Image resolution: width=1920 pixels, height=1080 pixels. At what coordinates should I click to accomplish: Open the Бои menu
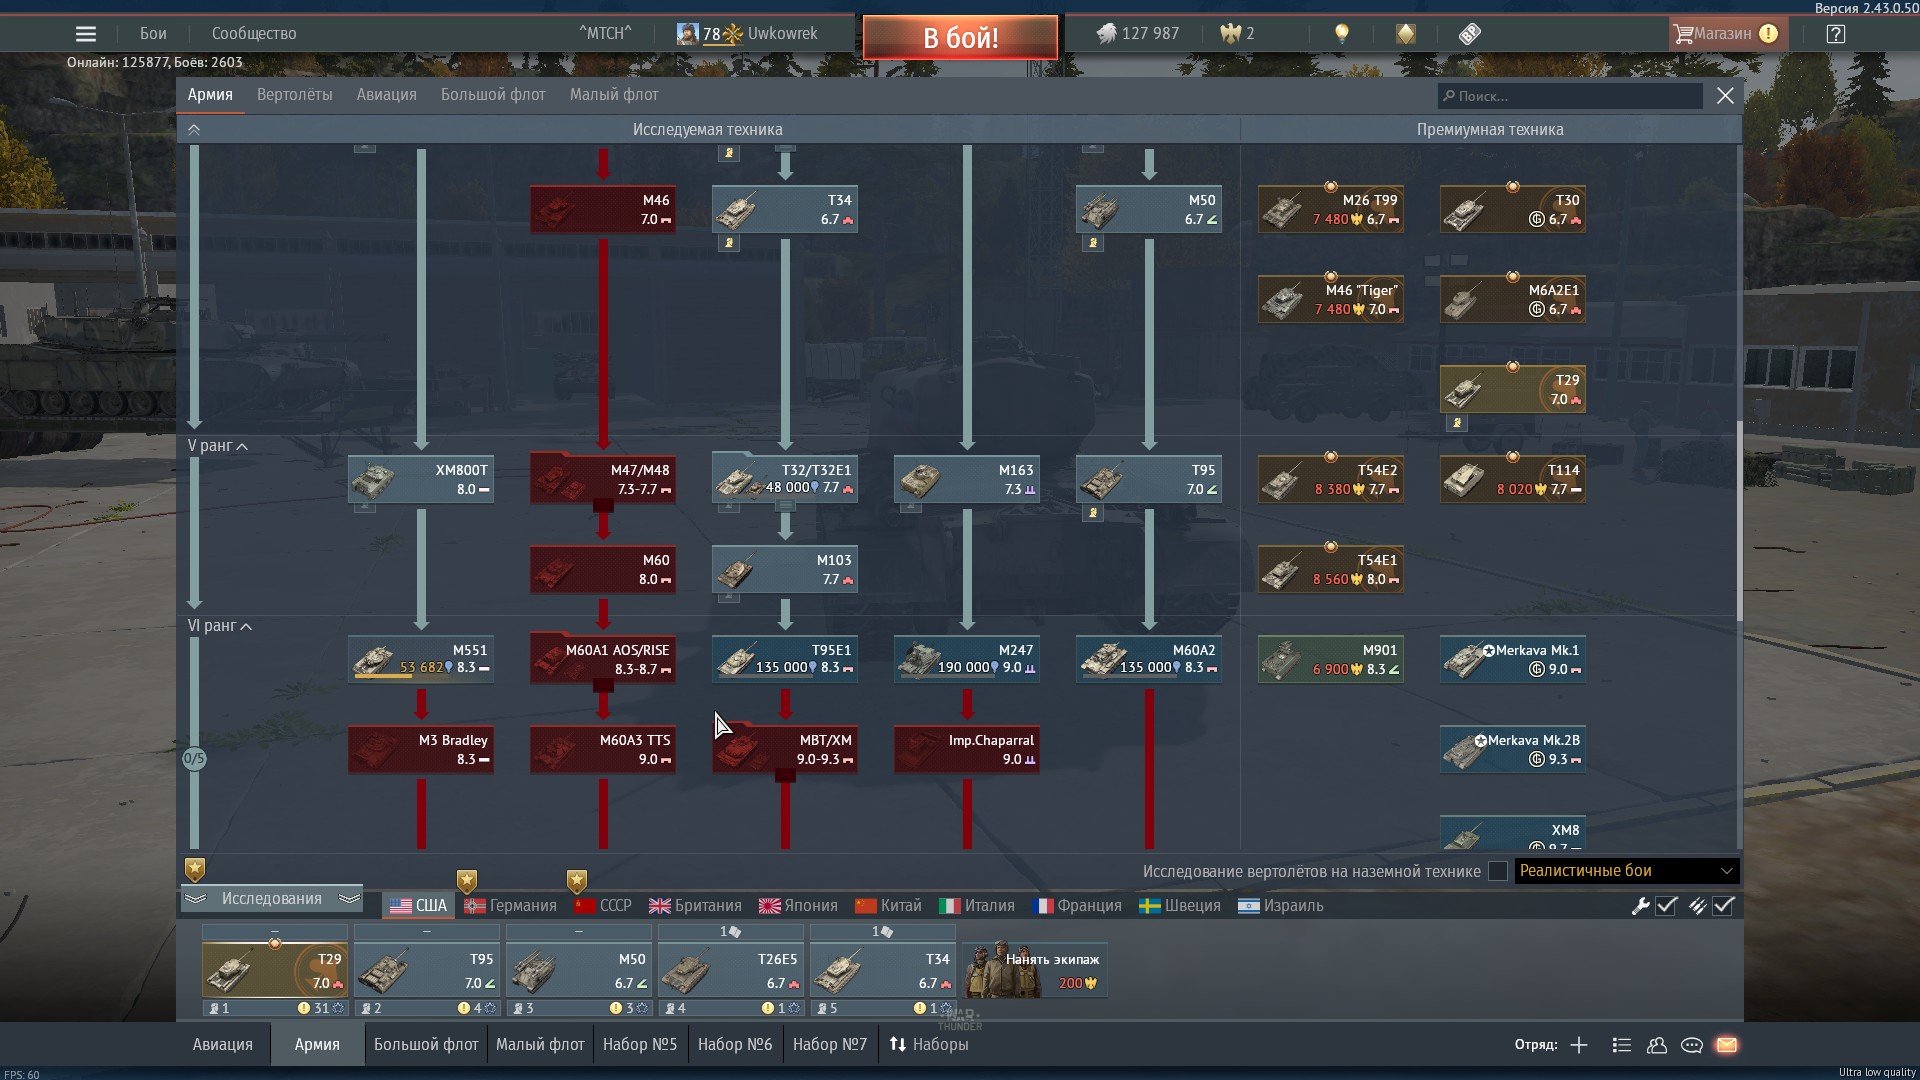[x=153, y=34]
